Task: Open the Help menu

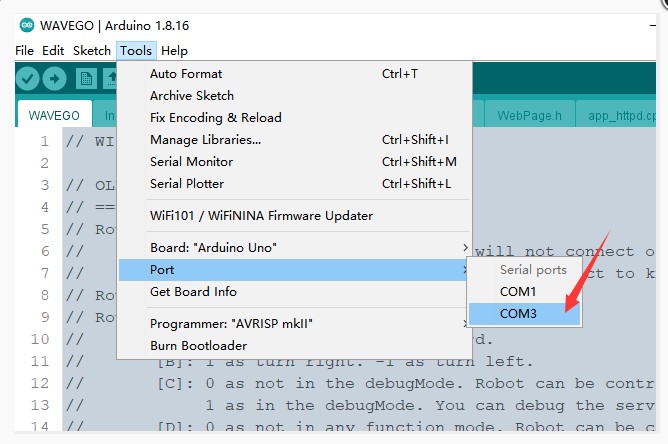Action: [174, 51]
